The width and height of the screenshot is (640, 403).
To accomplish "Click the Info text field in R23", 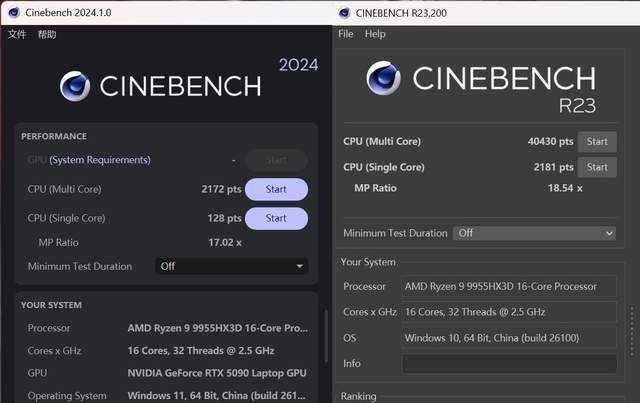I will pos(509,364).
